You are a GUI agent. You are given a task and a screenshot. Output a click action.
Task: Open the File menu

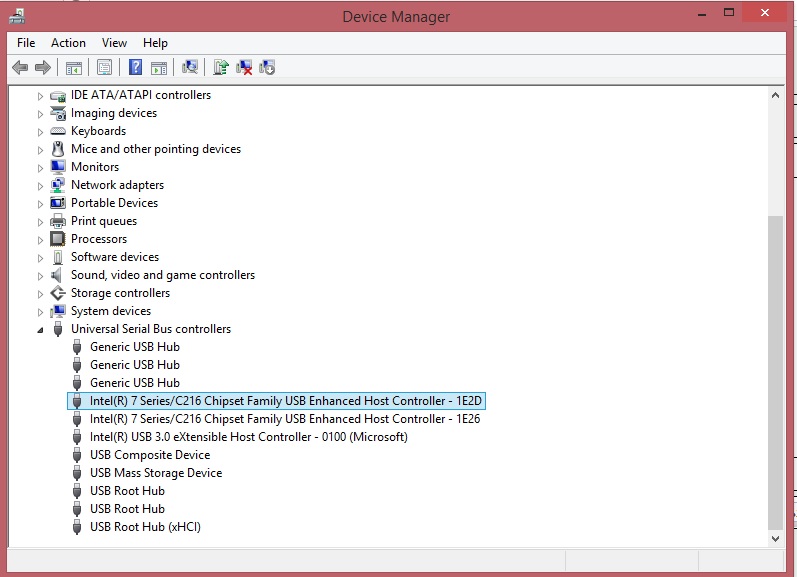26,43
